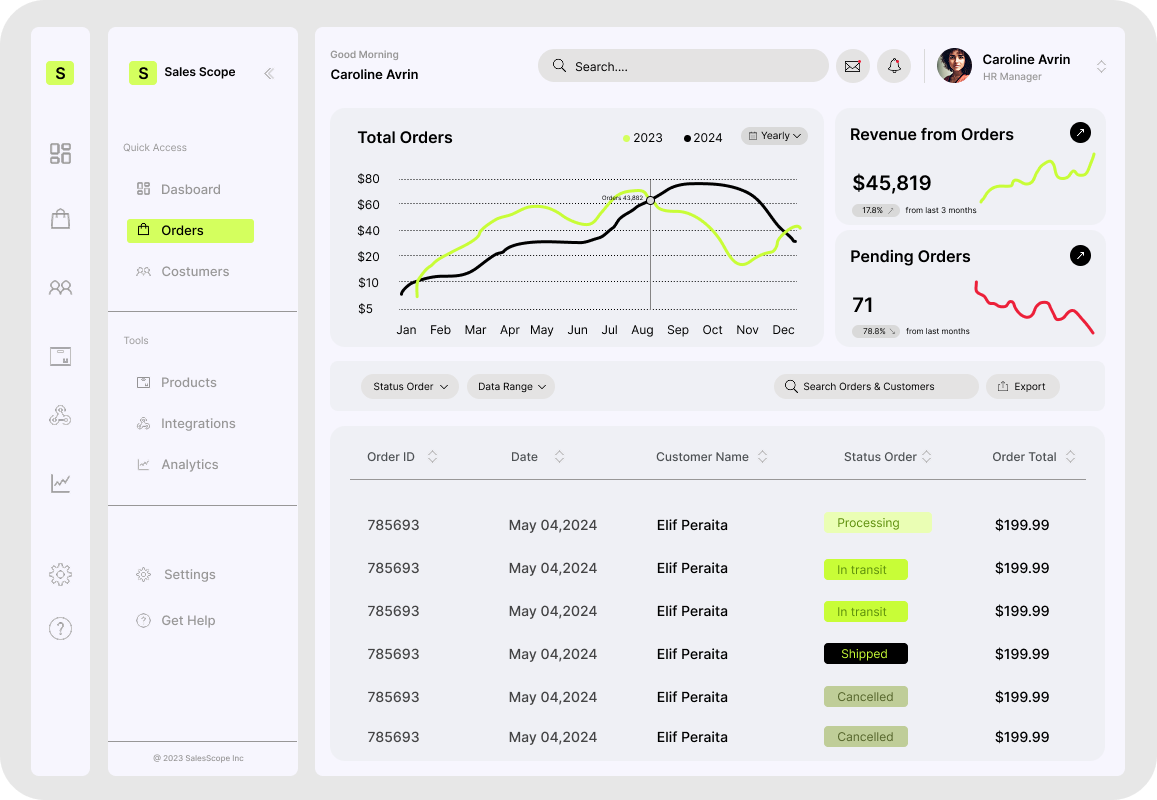Click the Search Orders & Customers field
This screenshot has height=800, width=1157.
876,387
